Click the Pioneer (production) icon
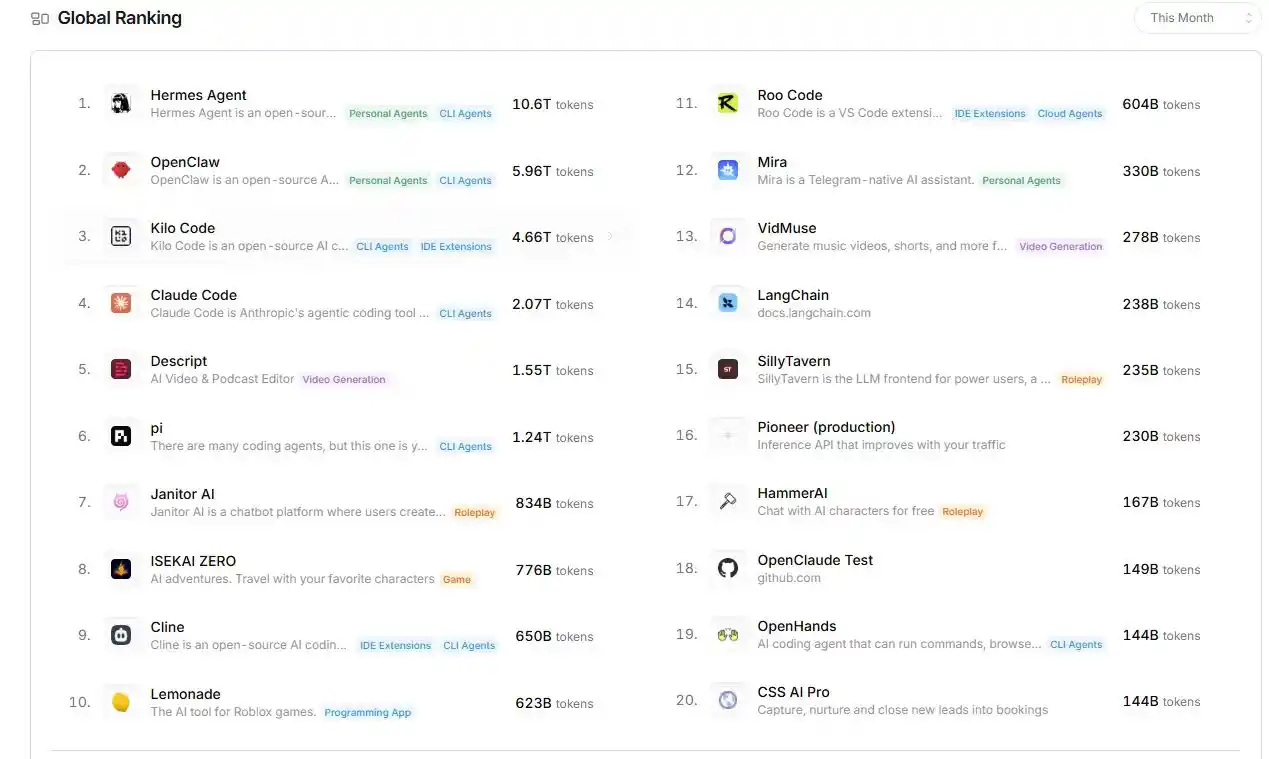This screenshot has width=1269, height=759. pos(728,436)
